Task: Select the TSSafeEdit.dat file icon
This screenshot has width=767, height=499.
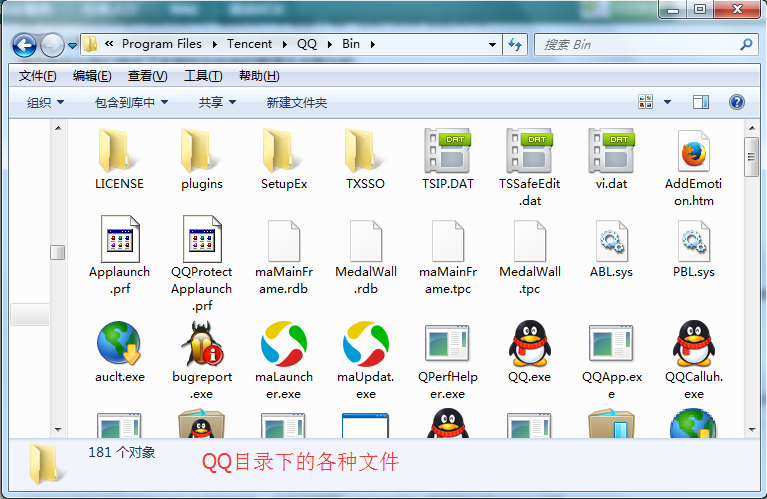Action: (x=529, y=151)
